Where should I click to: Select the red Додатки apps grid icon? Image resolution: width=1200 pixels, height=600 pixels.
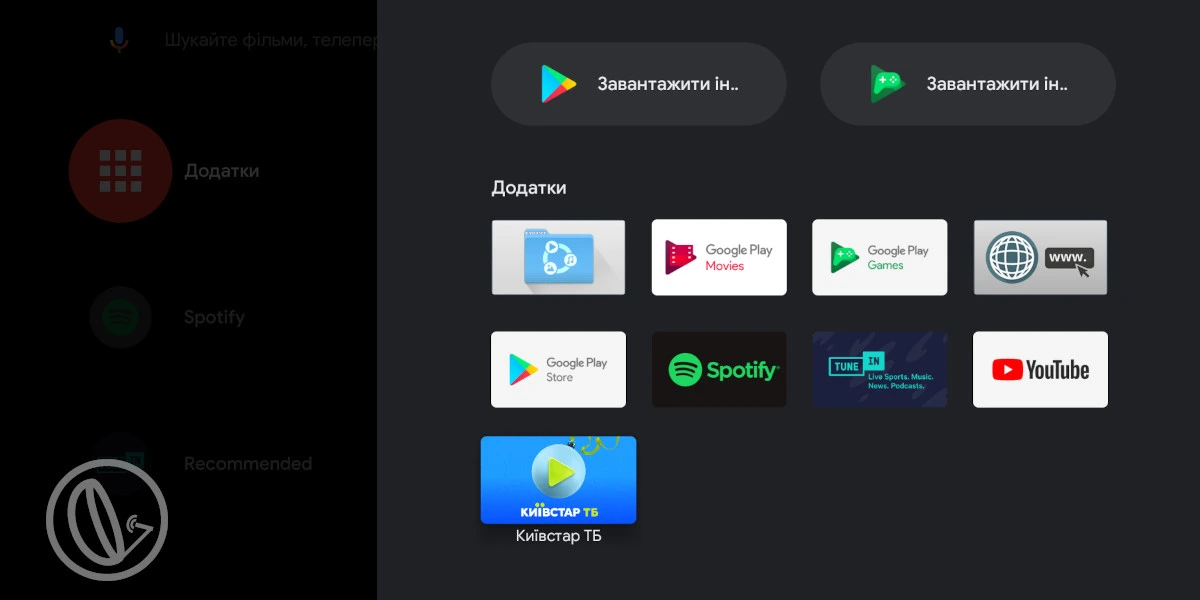point(120,171)
